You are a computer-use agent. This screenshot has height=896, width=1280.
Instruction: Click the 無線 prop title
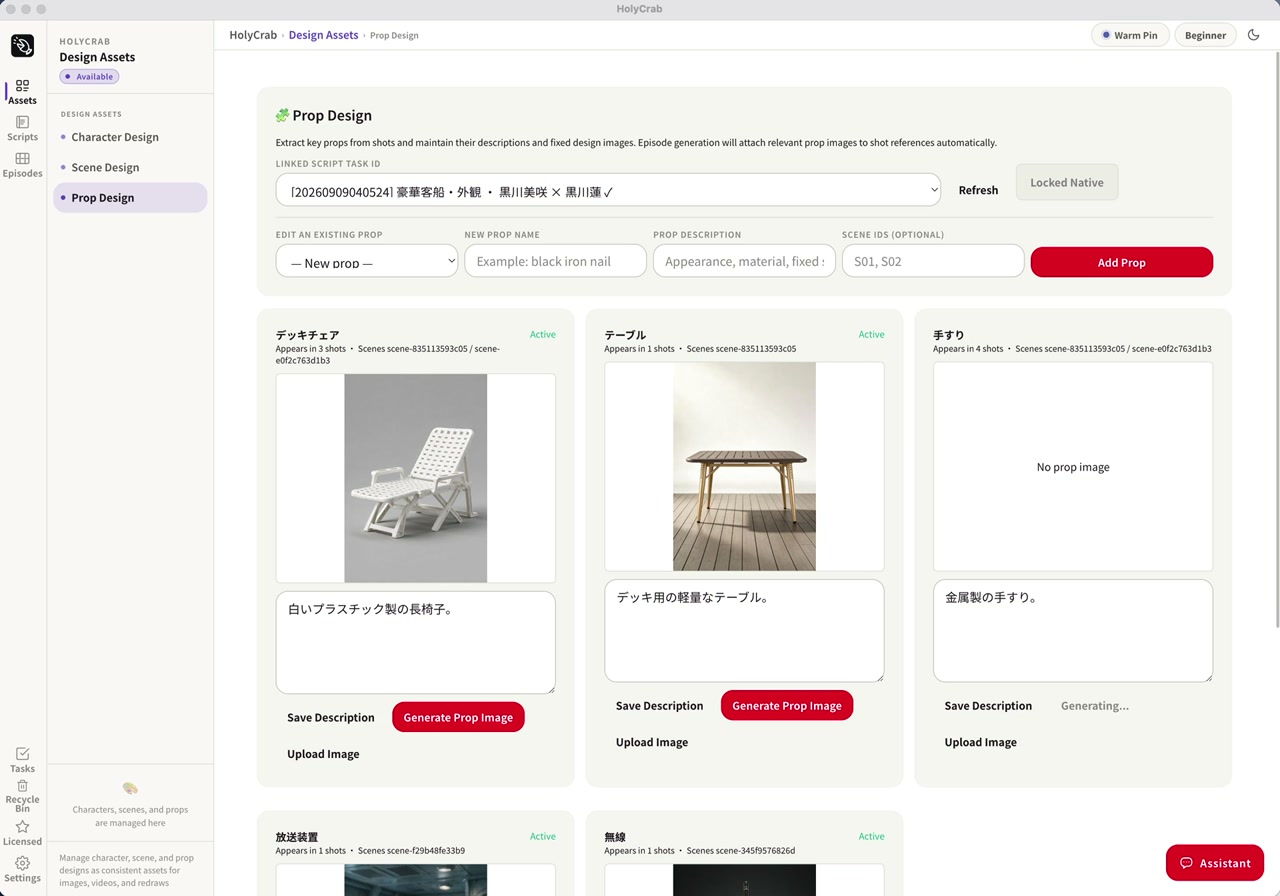click(615, 837)
